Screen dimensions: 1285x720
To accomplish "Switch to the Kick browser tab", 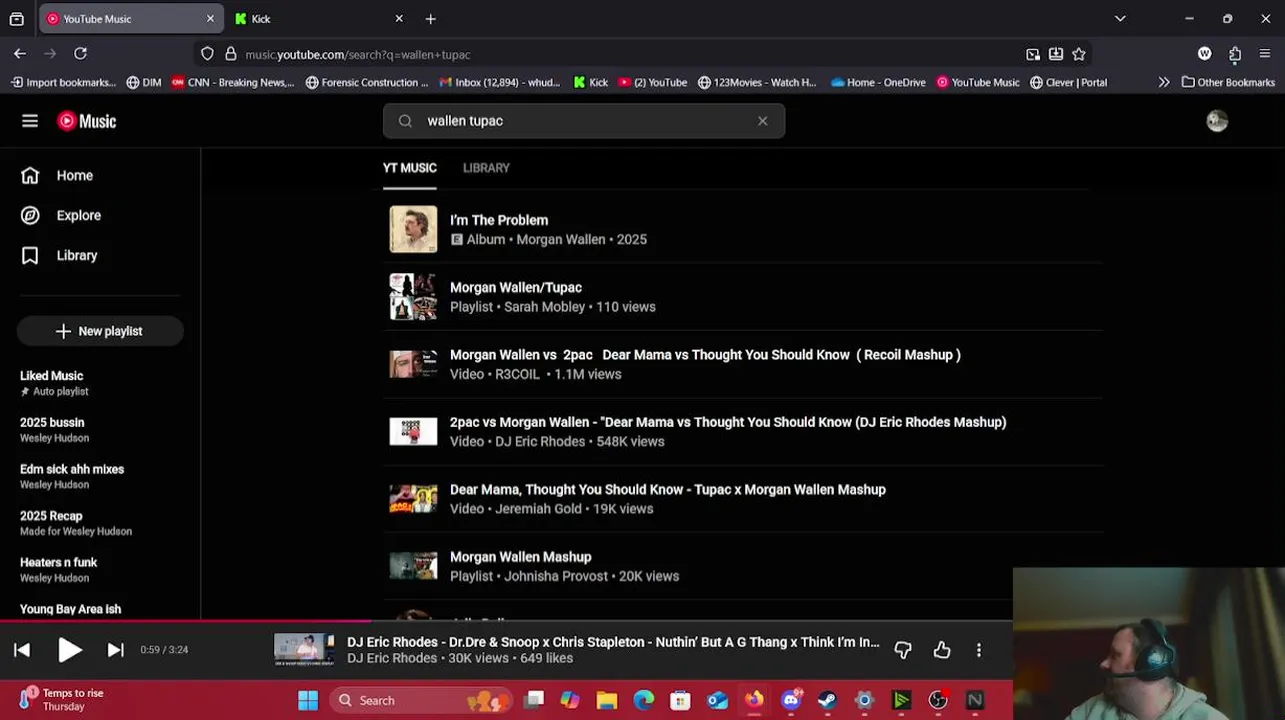I will click(318, 19).
